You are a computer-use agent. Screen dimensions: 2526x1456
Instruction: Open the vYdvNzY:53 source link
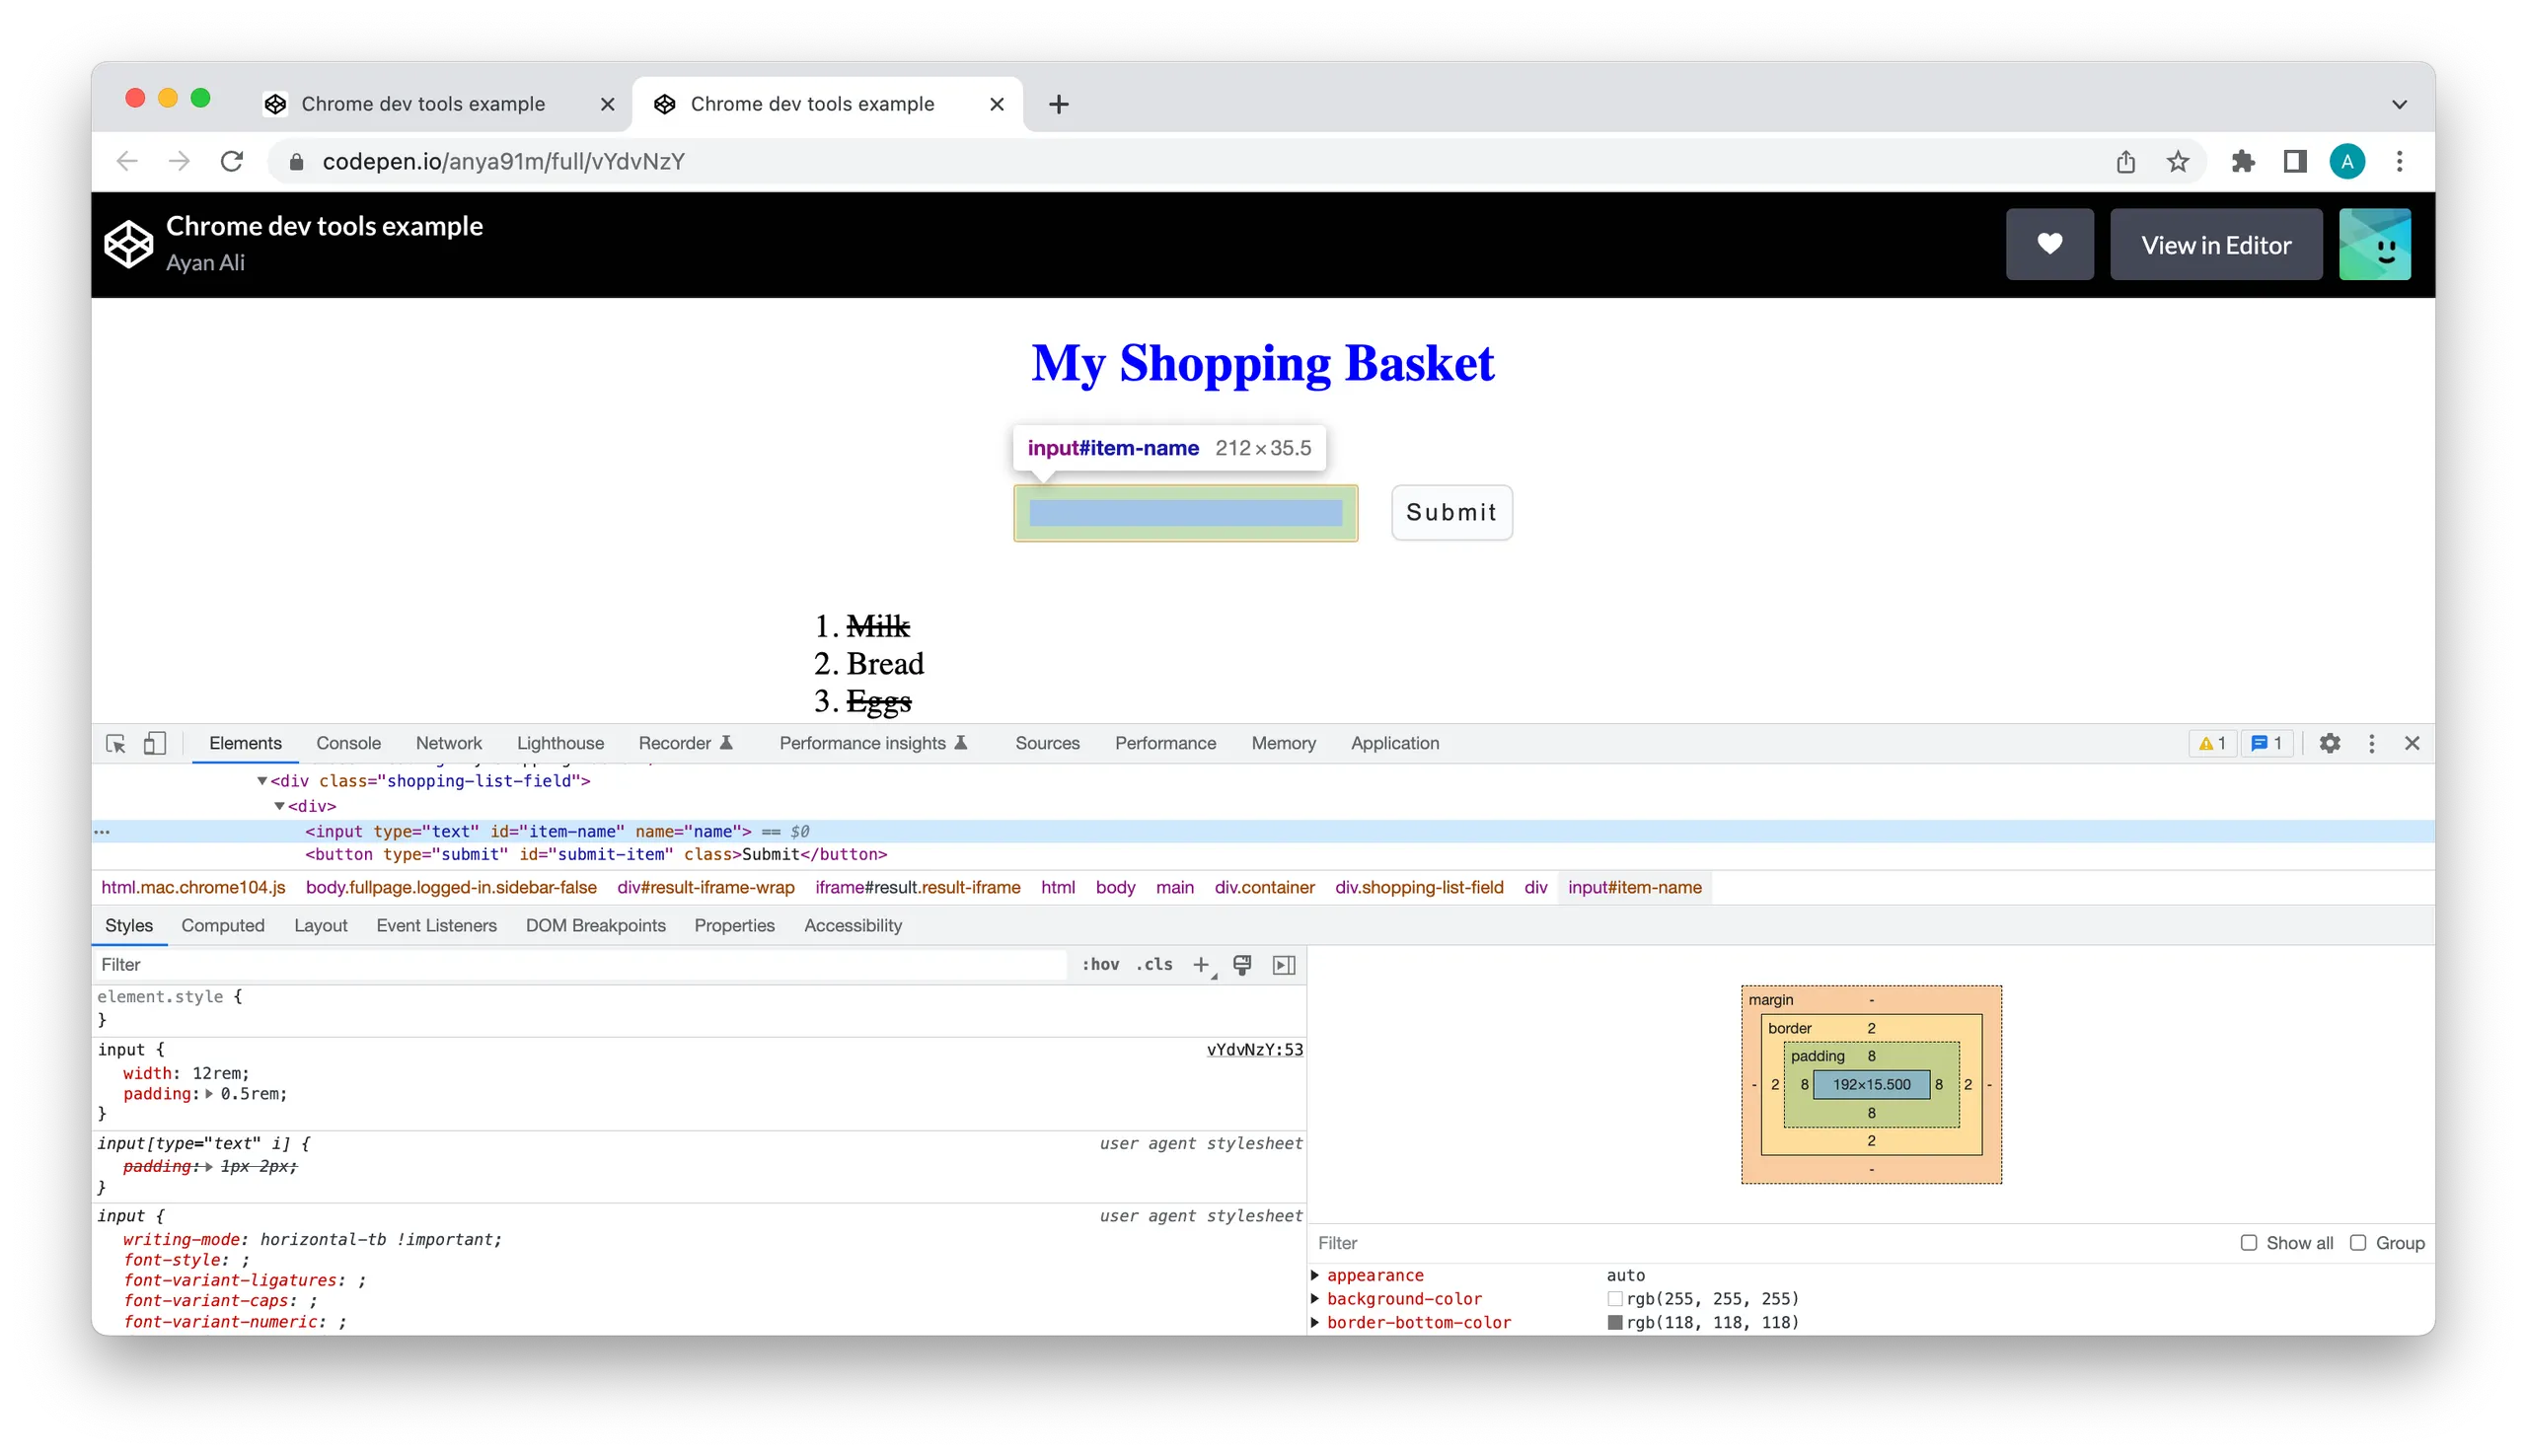(1254, 1049)
